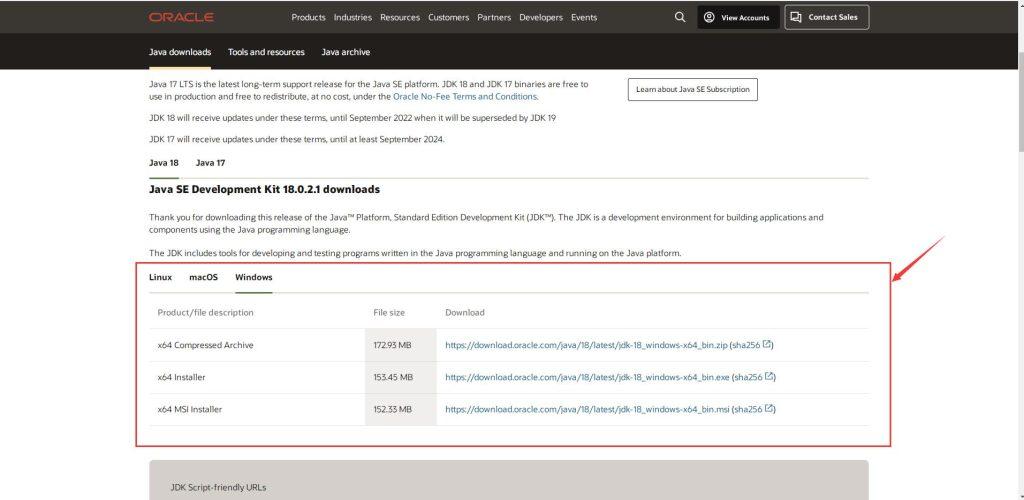Click the Contact Sales button
This screenshot has height=500, width=1024.
[x=826, y=18]
